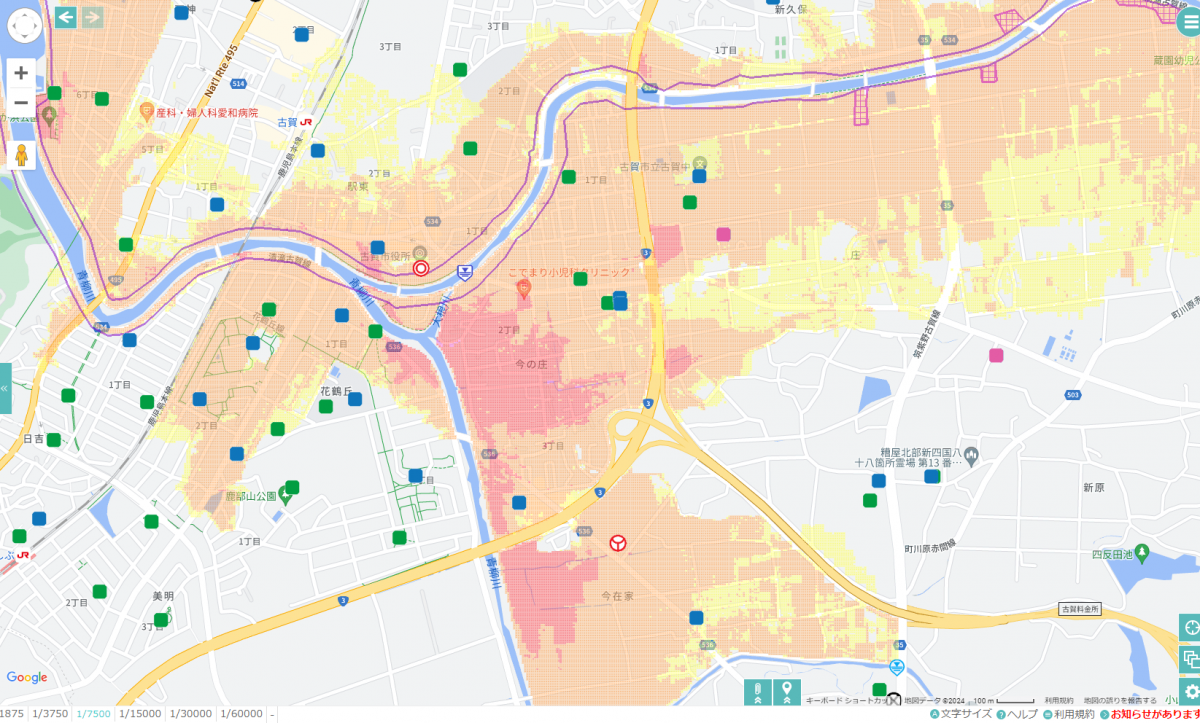Click the bus station icon near 大根川
The height and width of the screenshot is (723, 1200).
[465, 272]
